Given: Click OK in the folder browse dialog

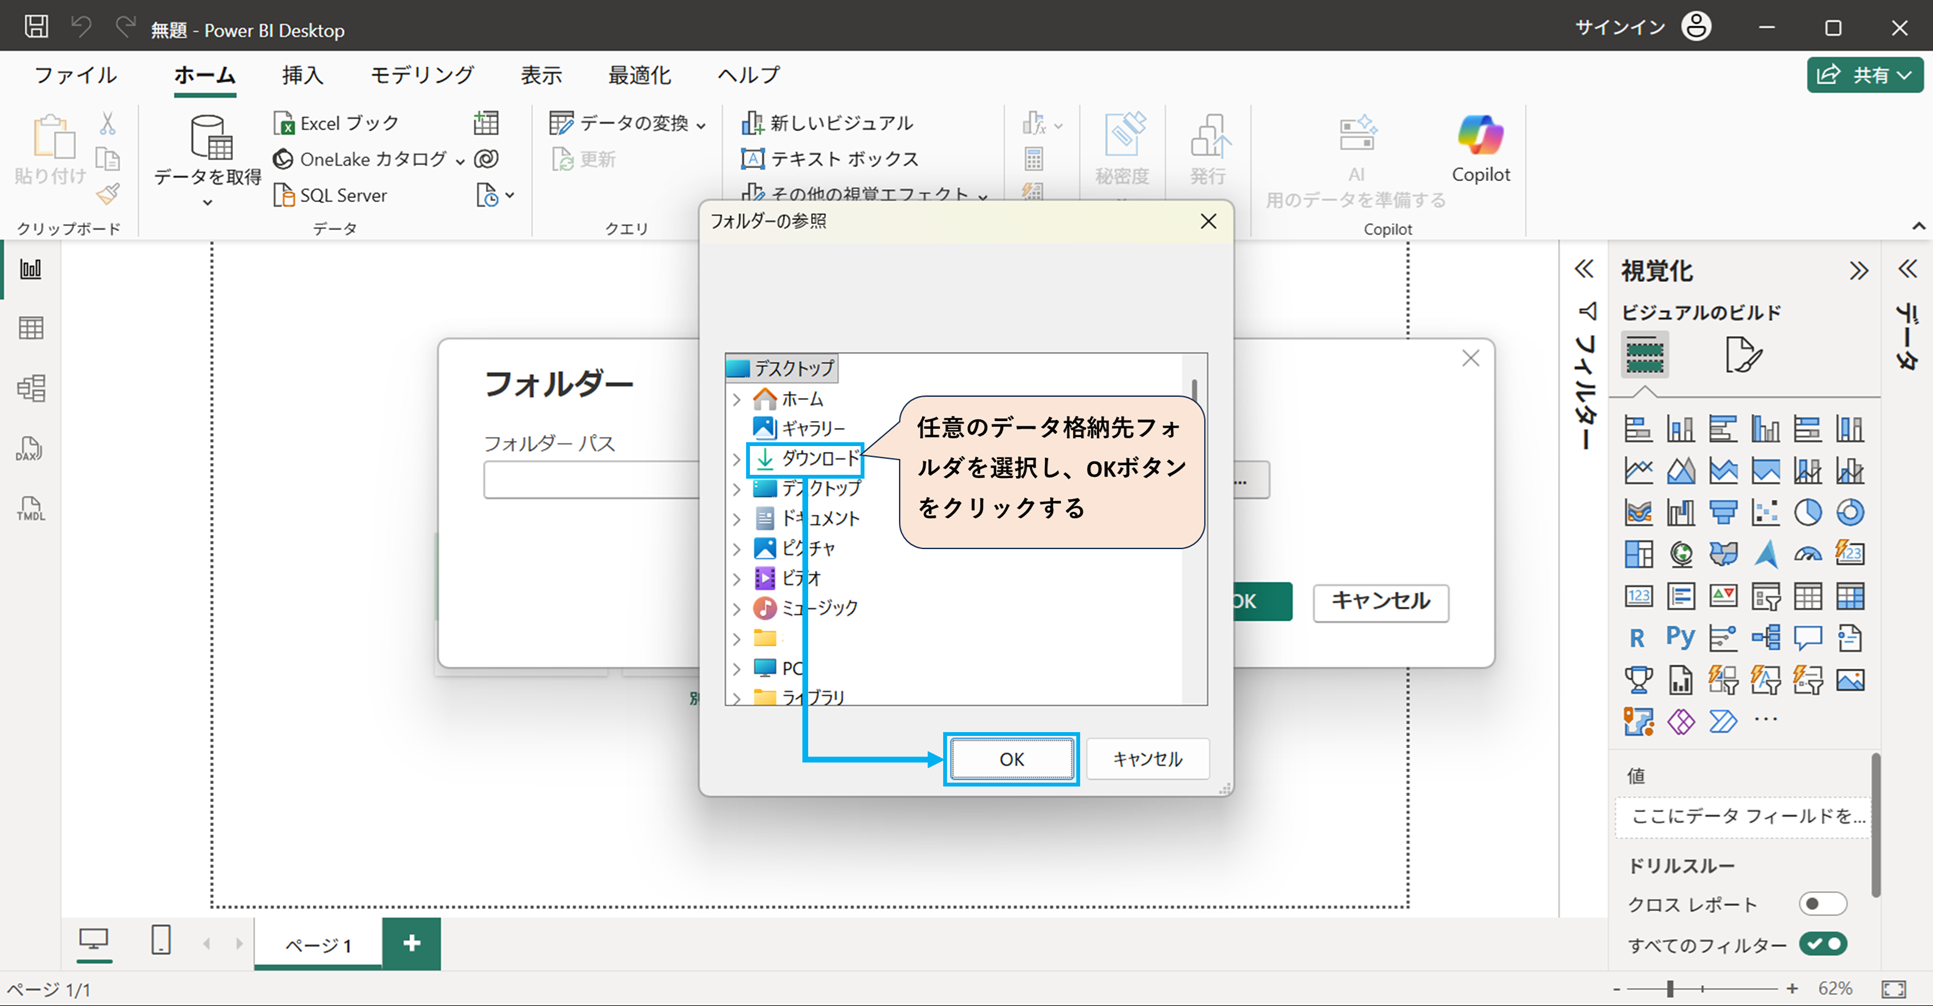Looking at the screenshot, I should point(1010,759).
